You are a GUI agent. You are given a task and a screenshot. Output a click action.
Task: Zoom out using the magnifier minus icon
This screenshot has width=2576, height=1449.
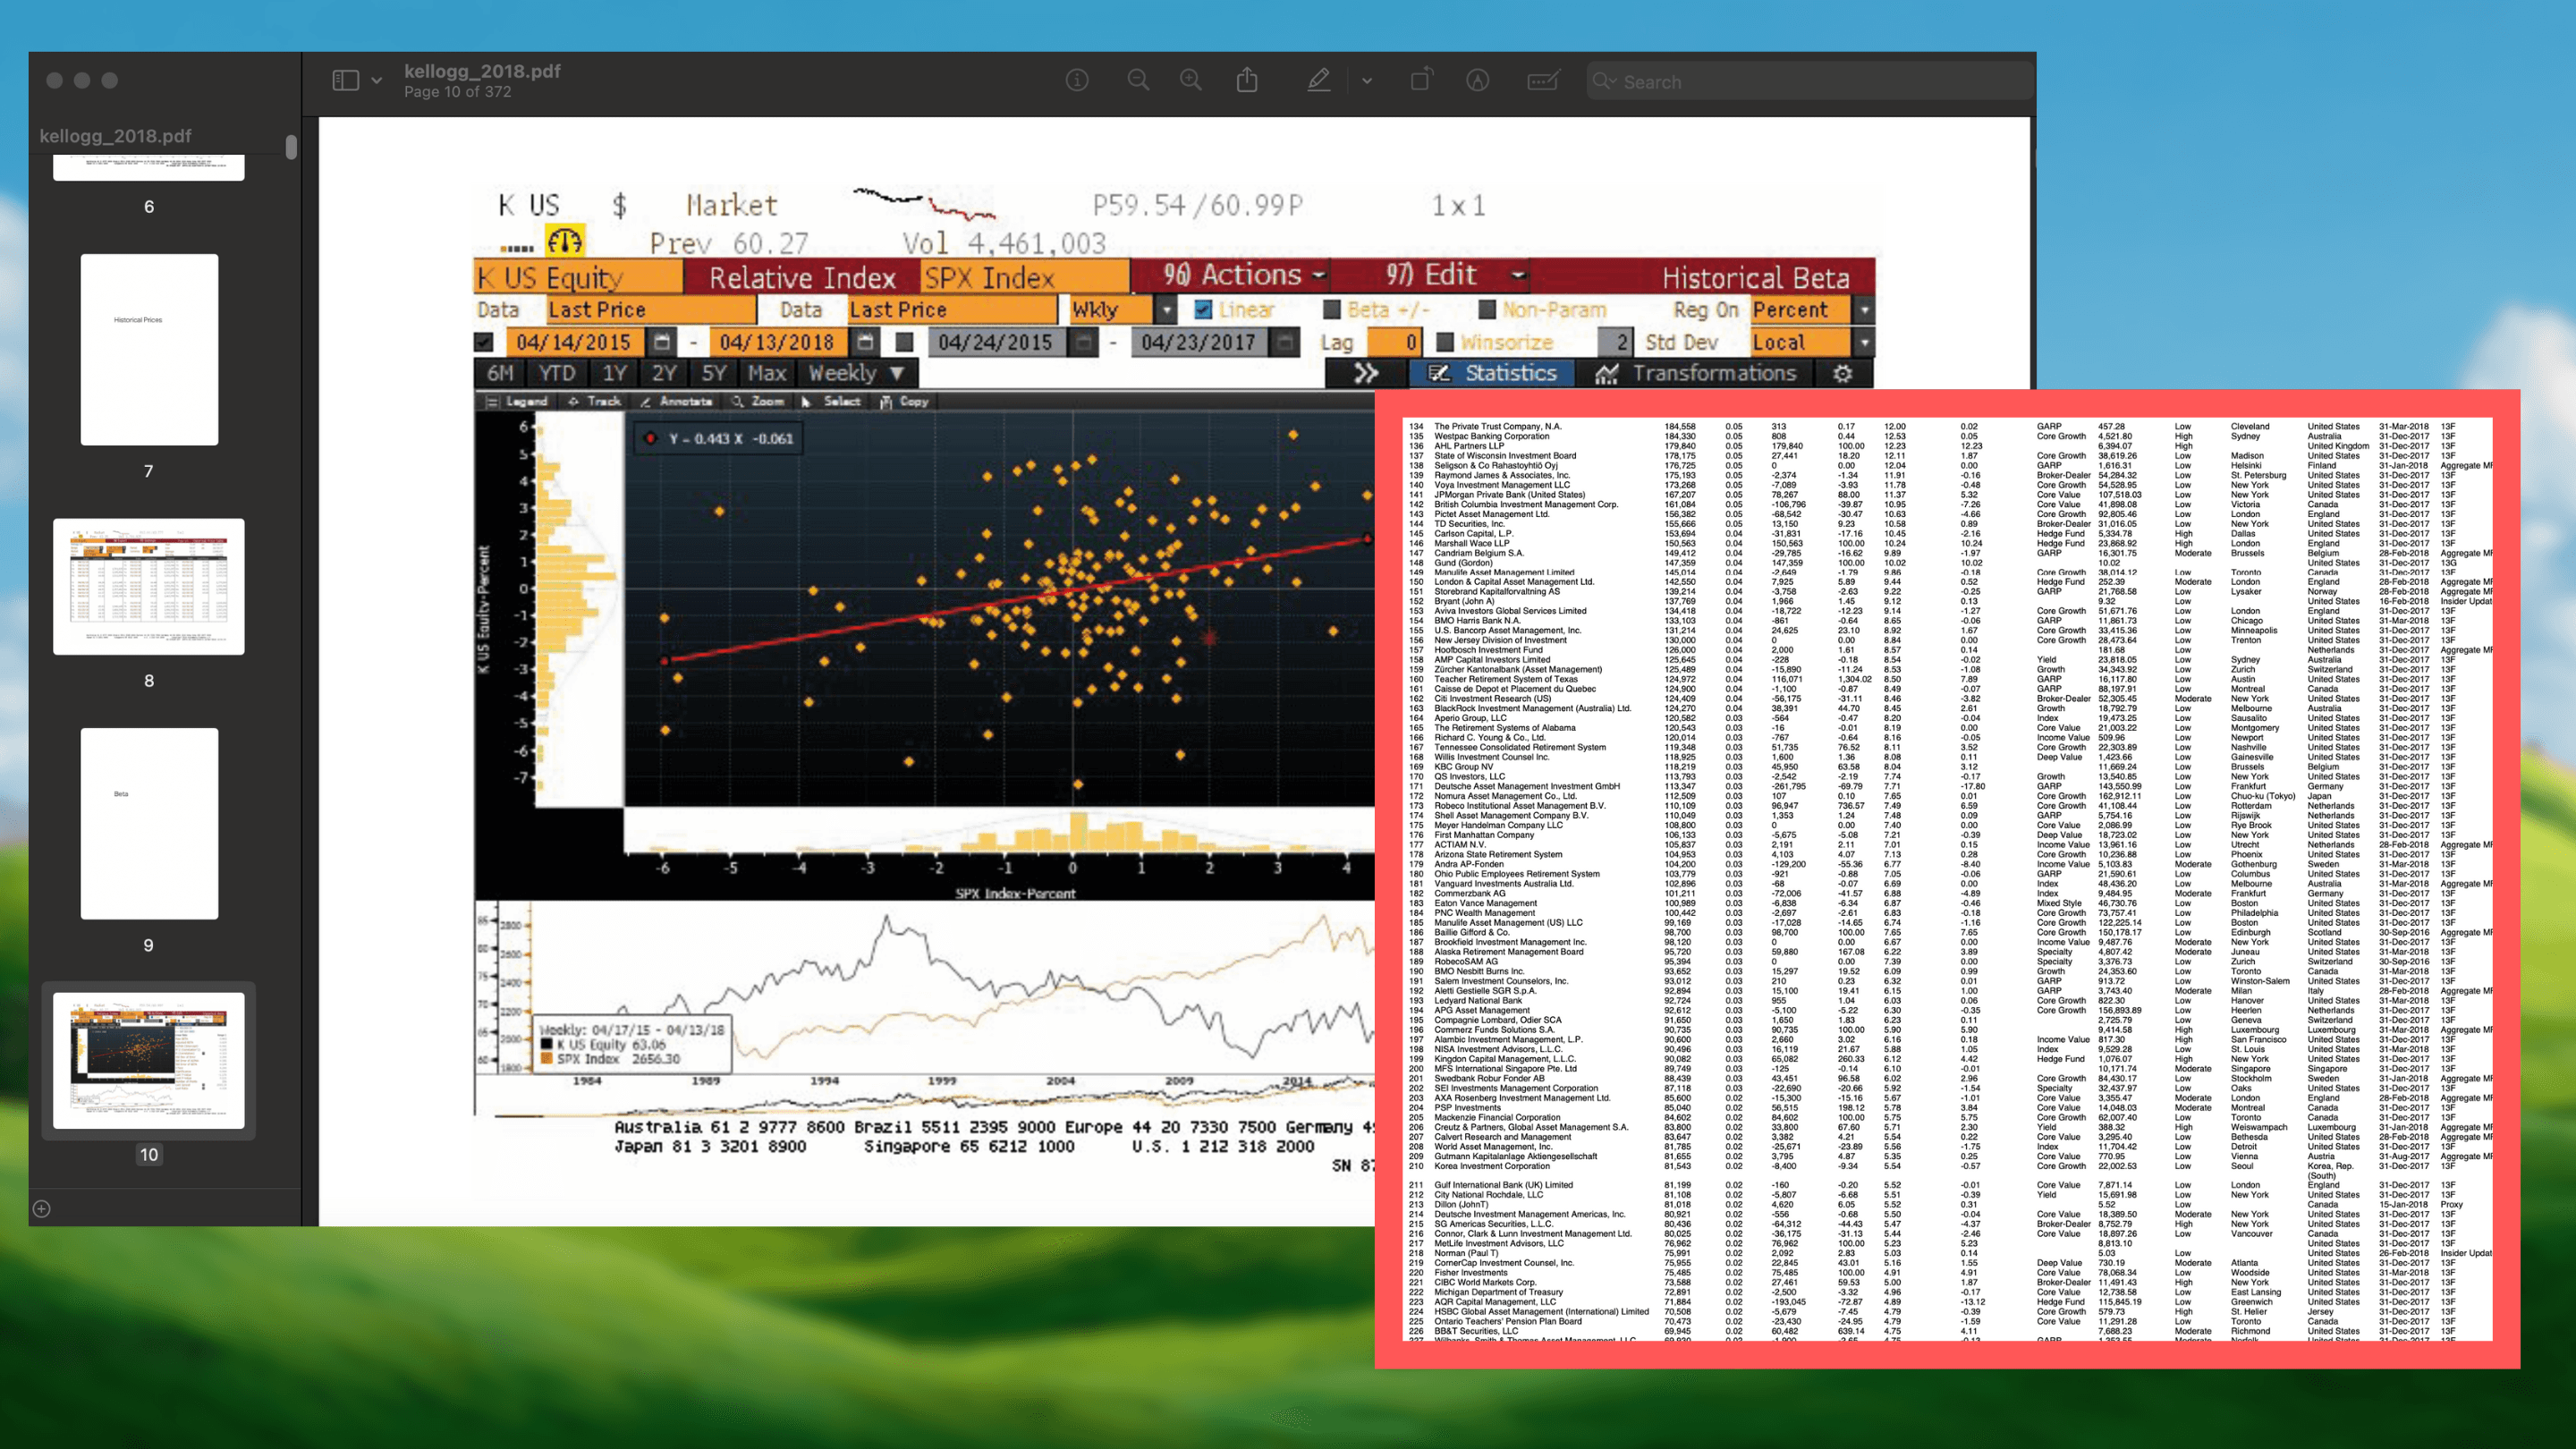1138,81
